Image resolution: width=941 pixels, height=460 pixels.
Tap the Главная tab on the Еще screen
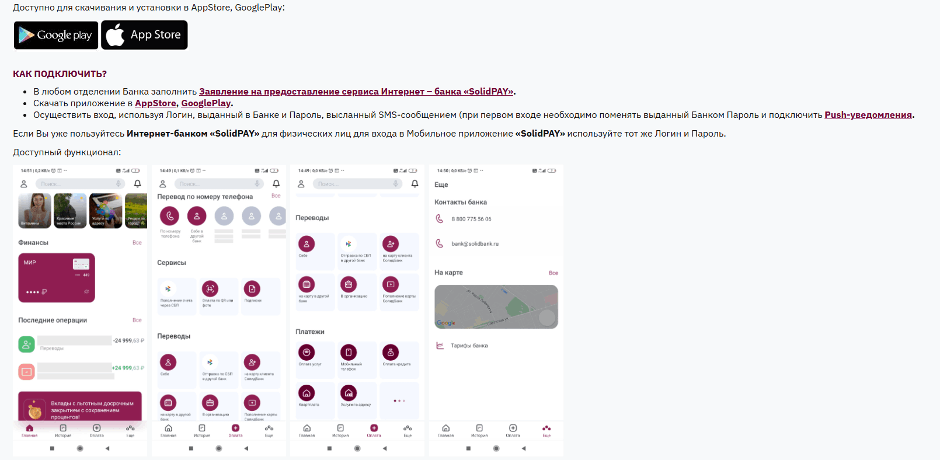(x=445, y=431)
